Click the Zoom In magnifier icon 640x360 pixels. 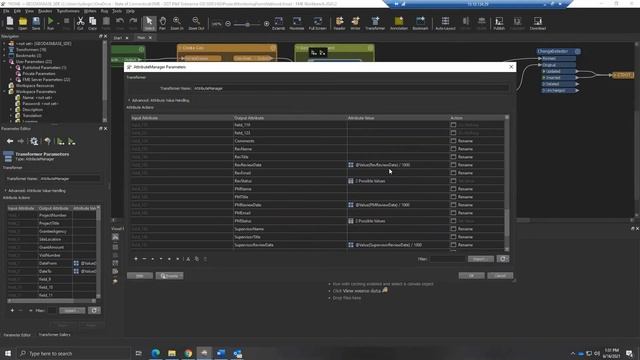tap(177, 23)
